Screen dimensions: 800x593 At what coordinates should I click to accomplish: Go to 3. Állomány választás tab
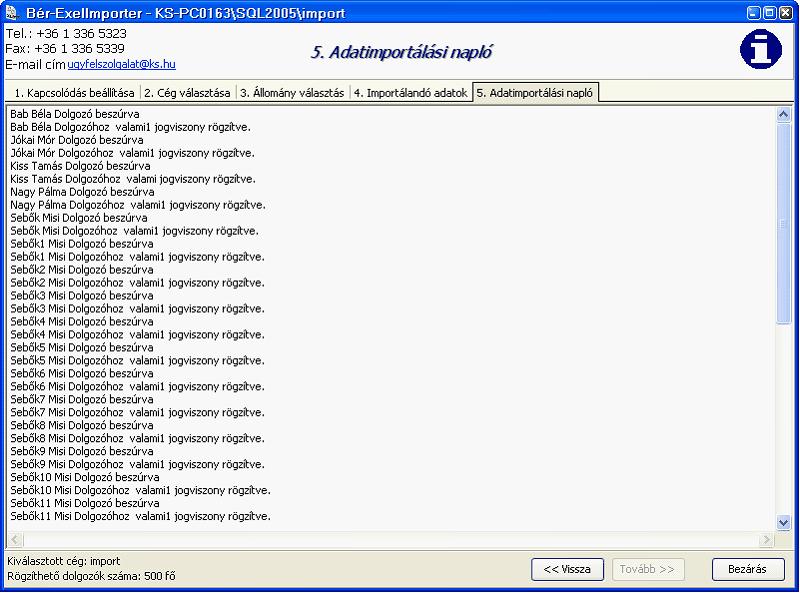coord(292,93)
